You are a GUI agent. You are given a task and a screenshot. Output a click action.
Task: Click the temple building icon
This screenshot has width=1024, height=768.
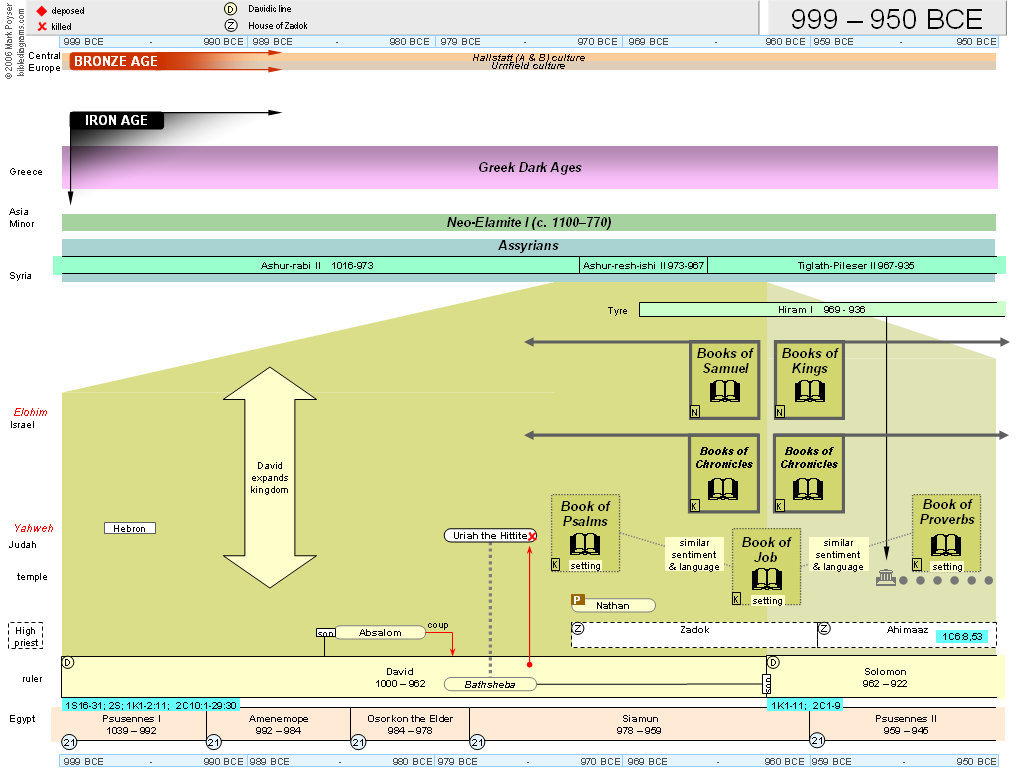[x=885, y=579]
